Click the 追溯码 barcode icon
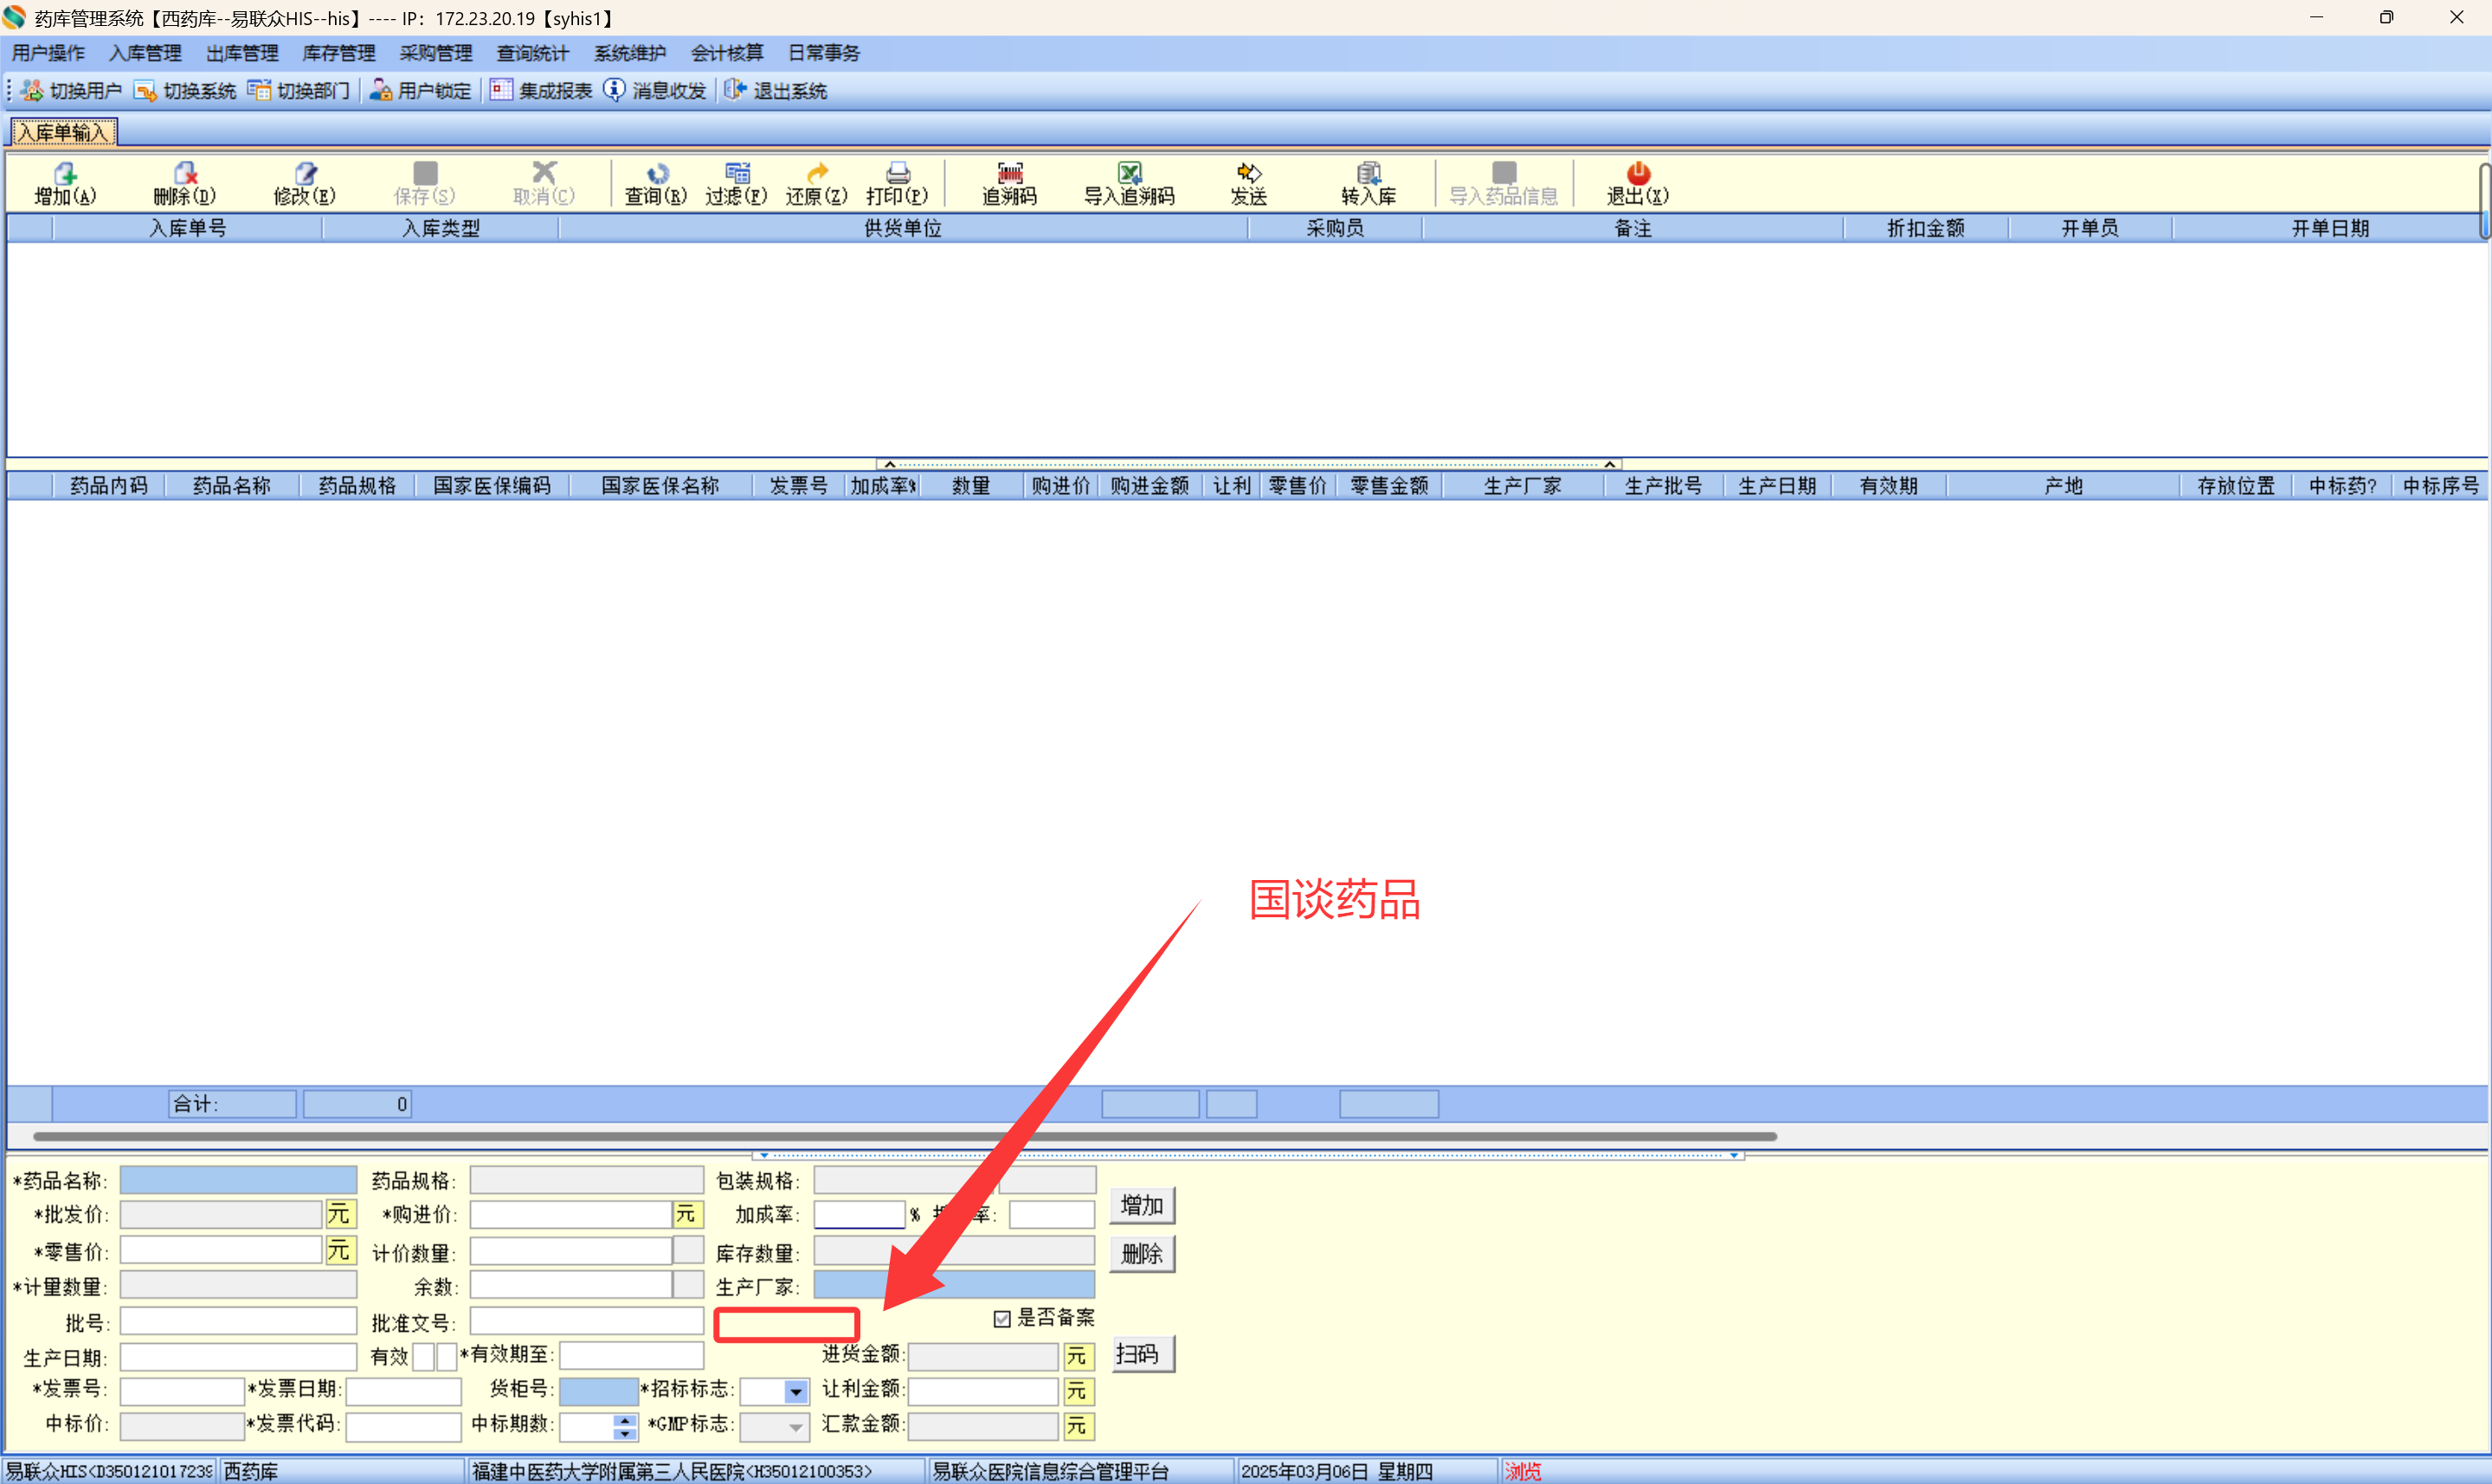The width and height of the screenshot is (2492, 1484). (x=1010, y=174)
